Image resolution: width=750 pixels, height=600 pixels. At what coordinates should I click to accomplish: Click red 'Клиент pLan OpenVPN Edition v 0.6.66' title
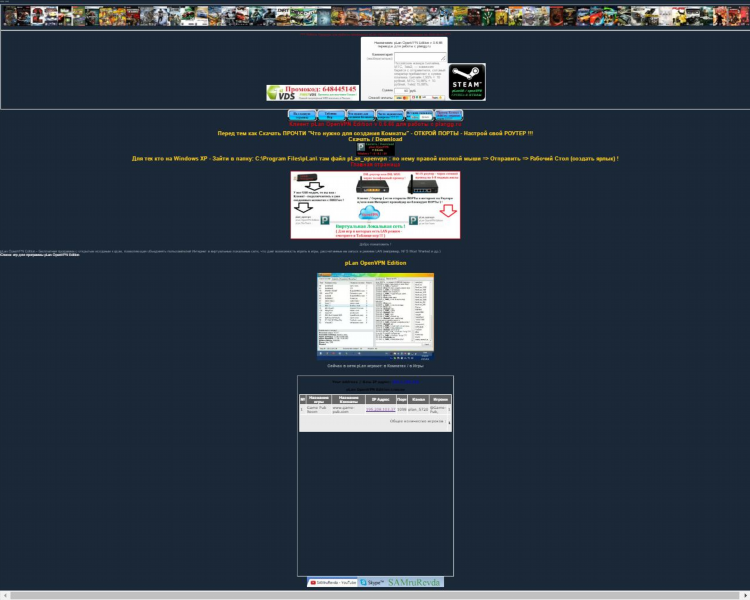pos(375,124)
